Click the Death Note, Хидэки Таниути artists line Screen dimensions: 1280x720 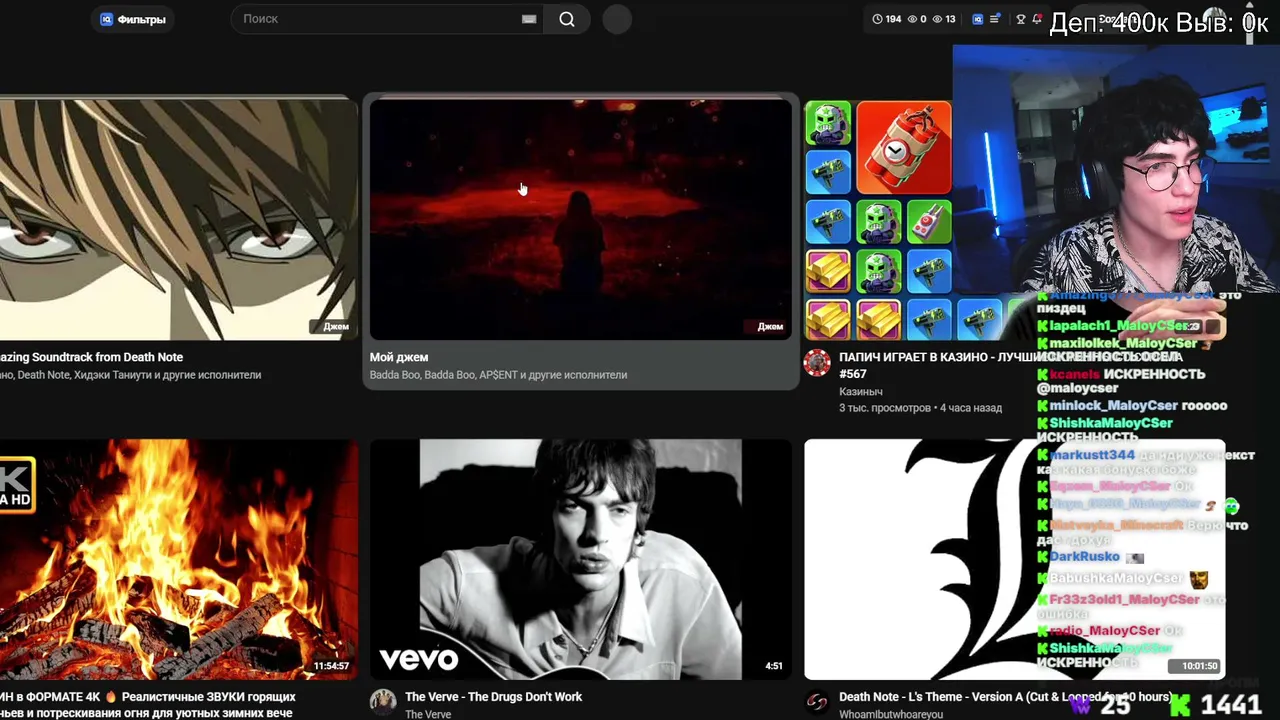130,375
